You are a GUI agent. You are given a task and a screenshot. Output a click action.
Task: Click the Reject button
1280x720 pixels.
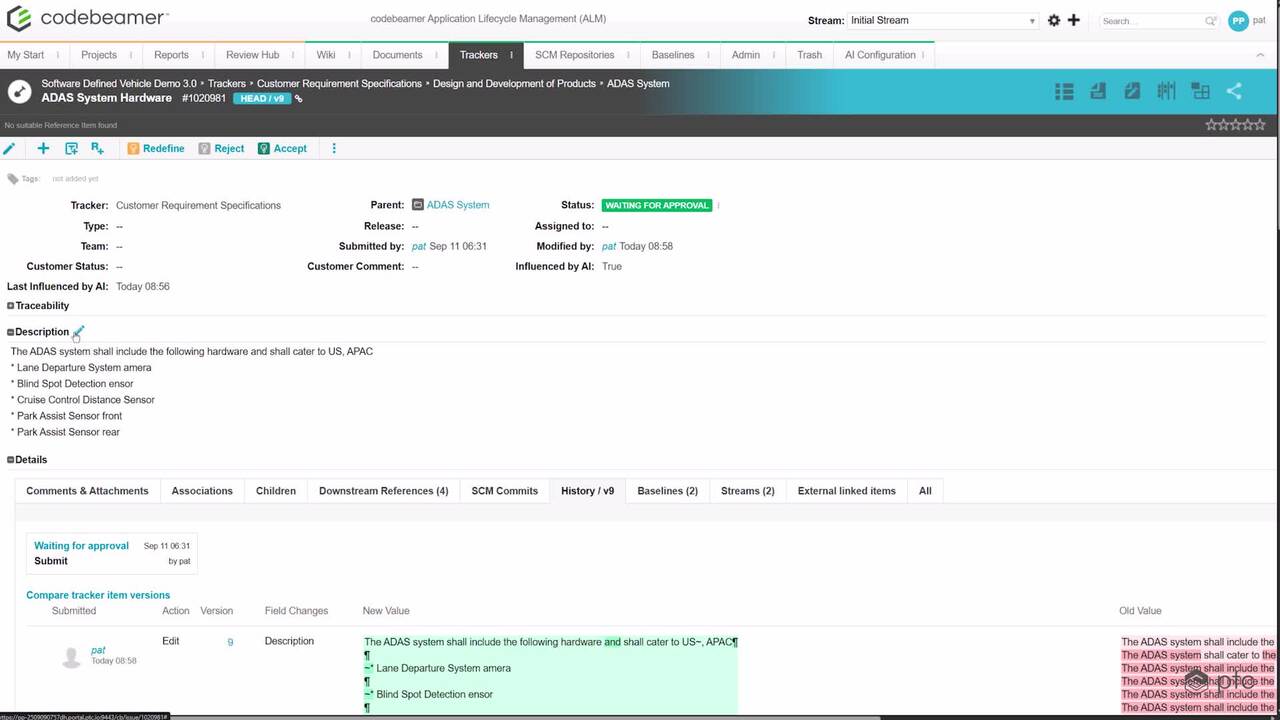(x=221, y=148)
